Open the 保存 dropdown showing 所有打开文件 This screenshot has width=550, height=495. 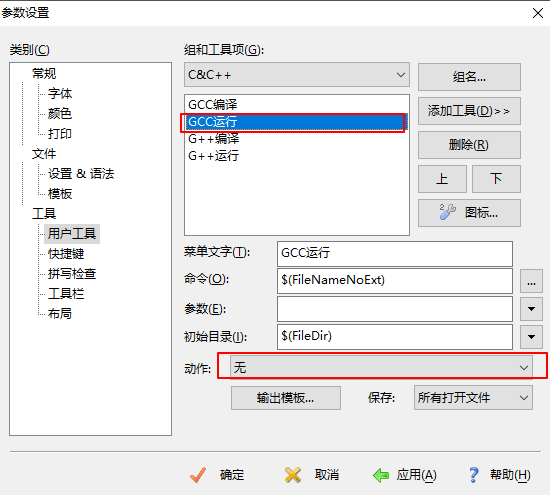click(x=473, y=397)
